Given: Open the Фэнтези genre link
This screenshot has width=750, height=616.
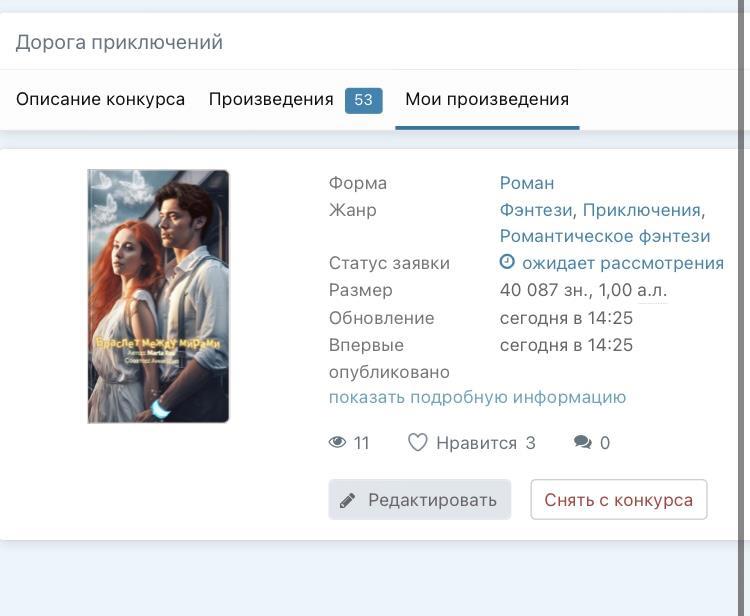Looking at the screenshot, I should 536,210.
